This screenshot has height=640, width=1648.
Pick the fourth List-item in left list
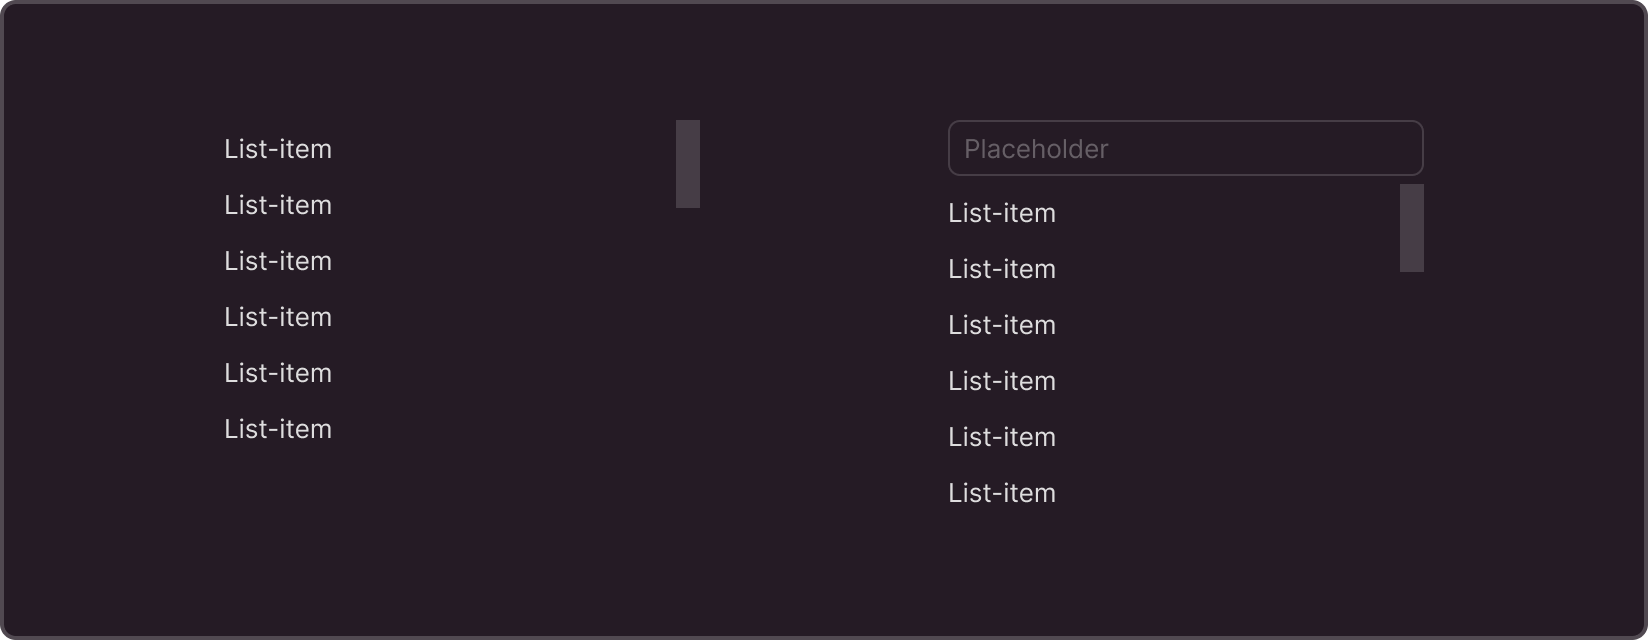point(278,317)
